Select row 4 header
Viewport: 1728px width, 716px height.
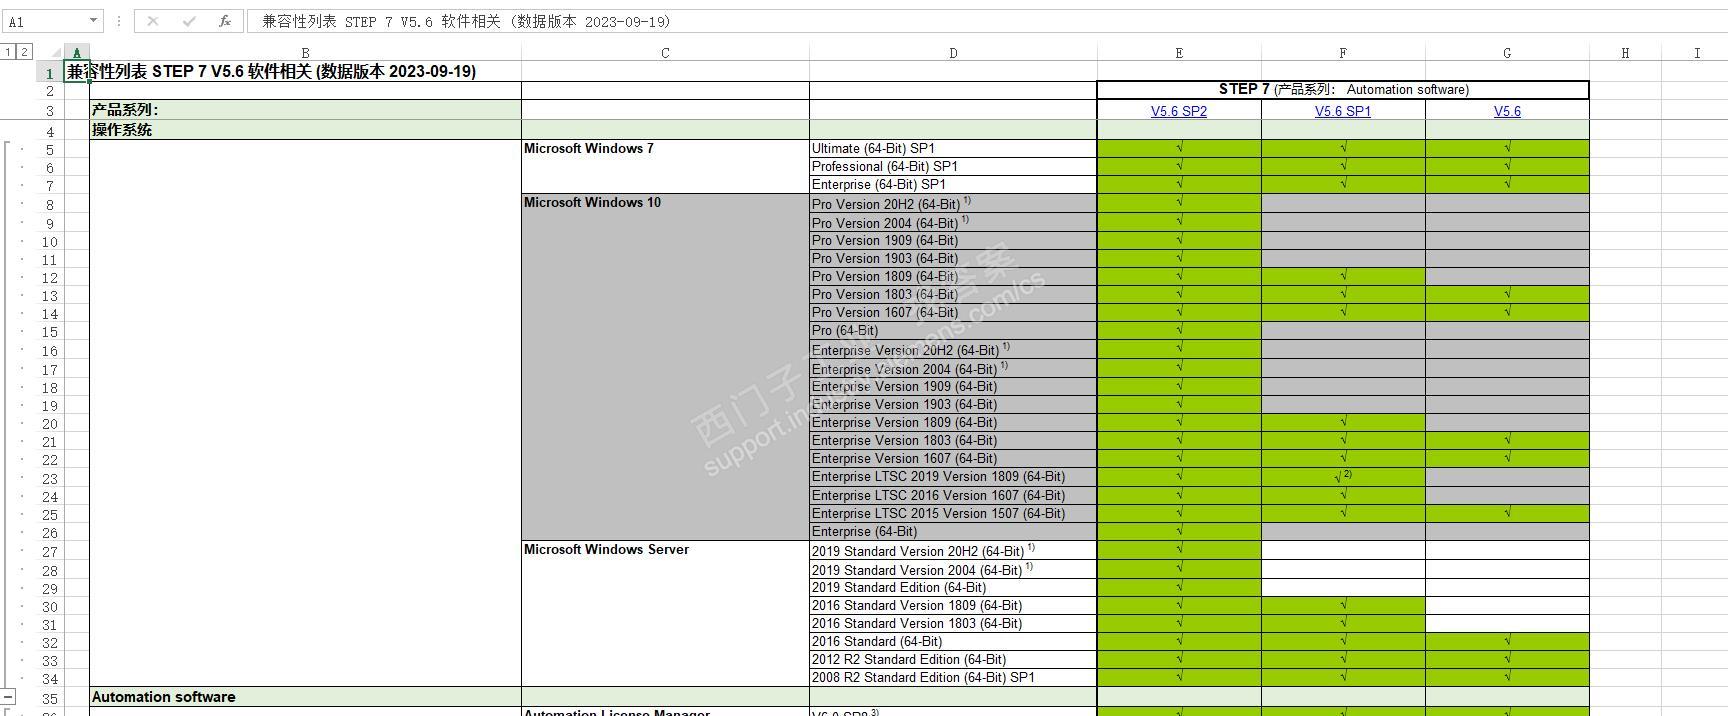coord(49,131)
